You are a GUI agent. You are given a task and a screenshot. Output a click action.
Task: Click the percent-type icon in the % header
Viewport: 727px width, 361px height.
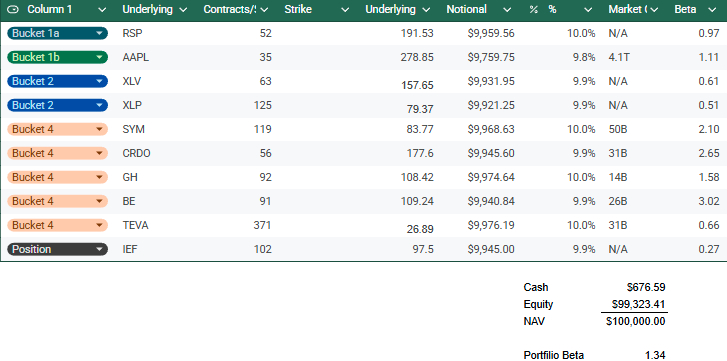534,9
